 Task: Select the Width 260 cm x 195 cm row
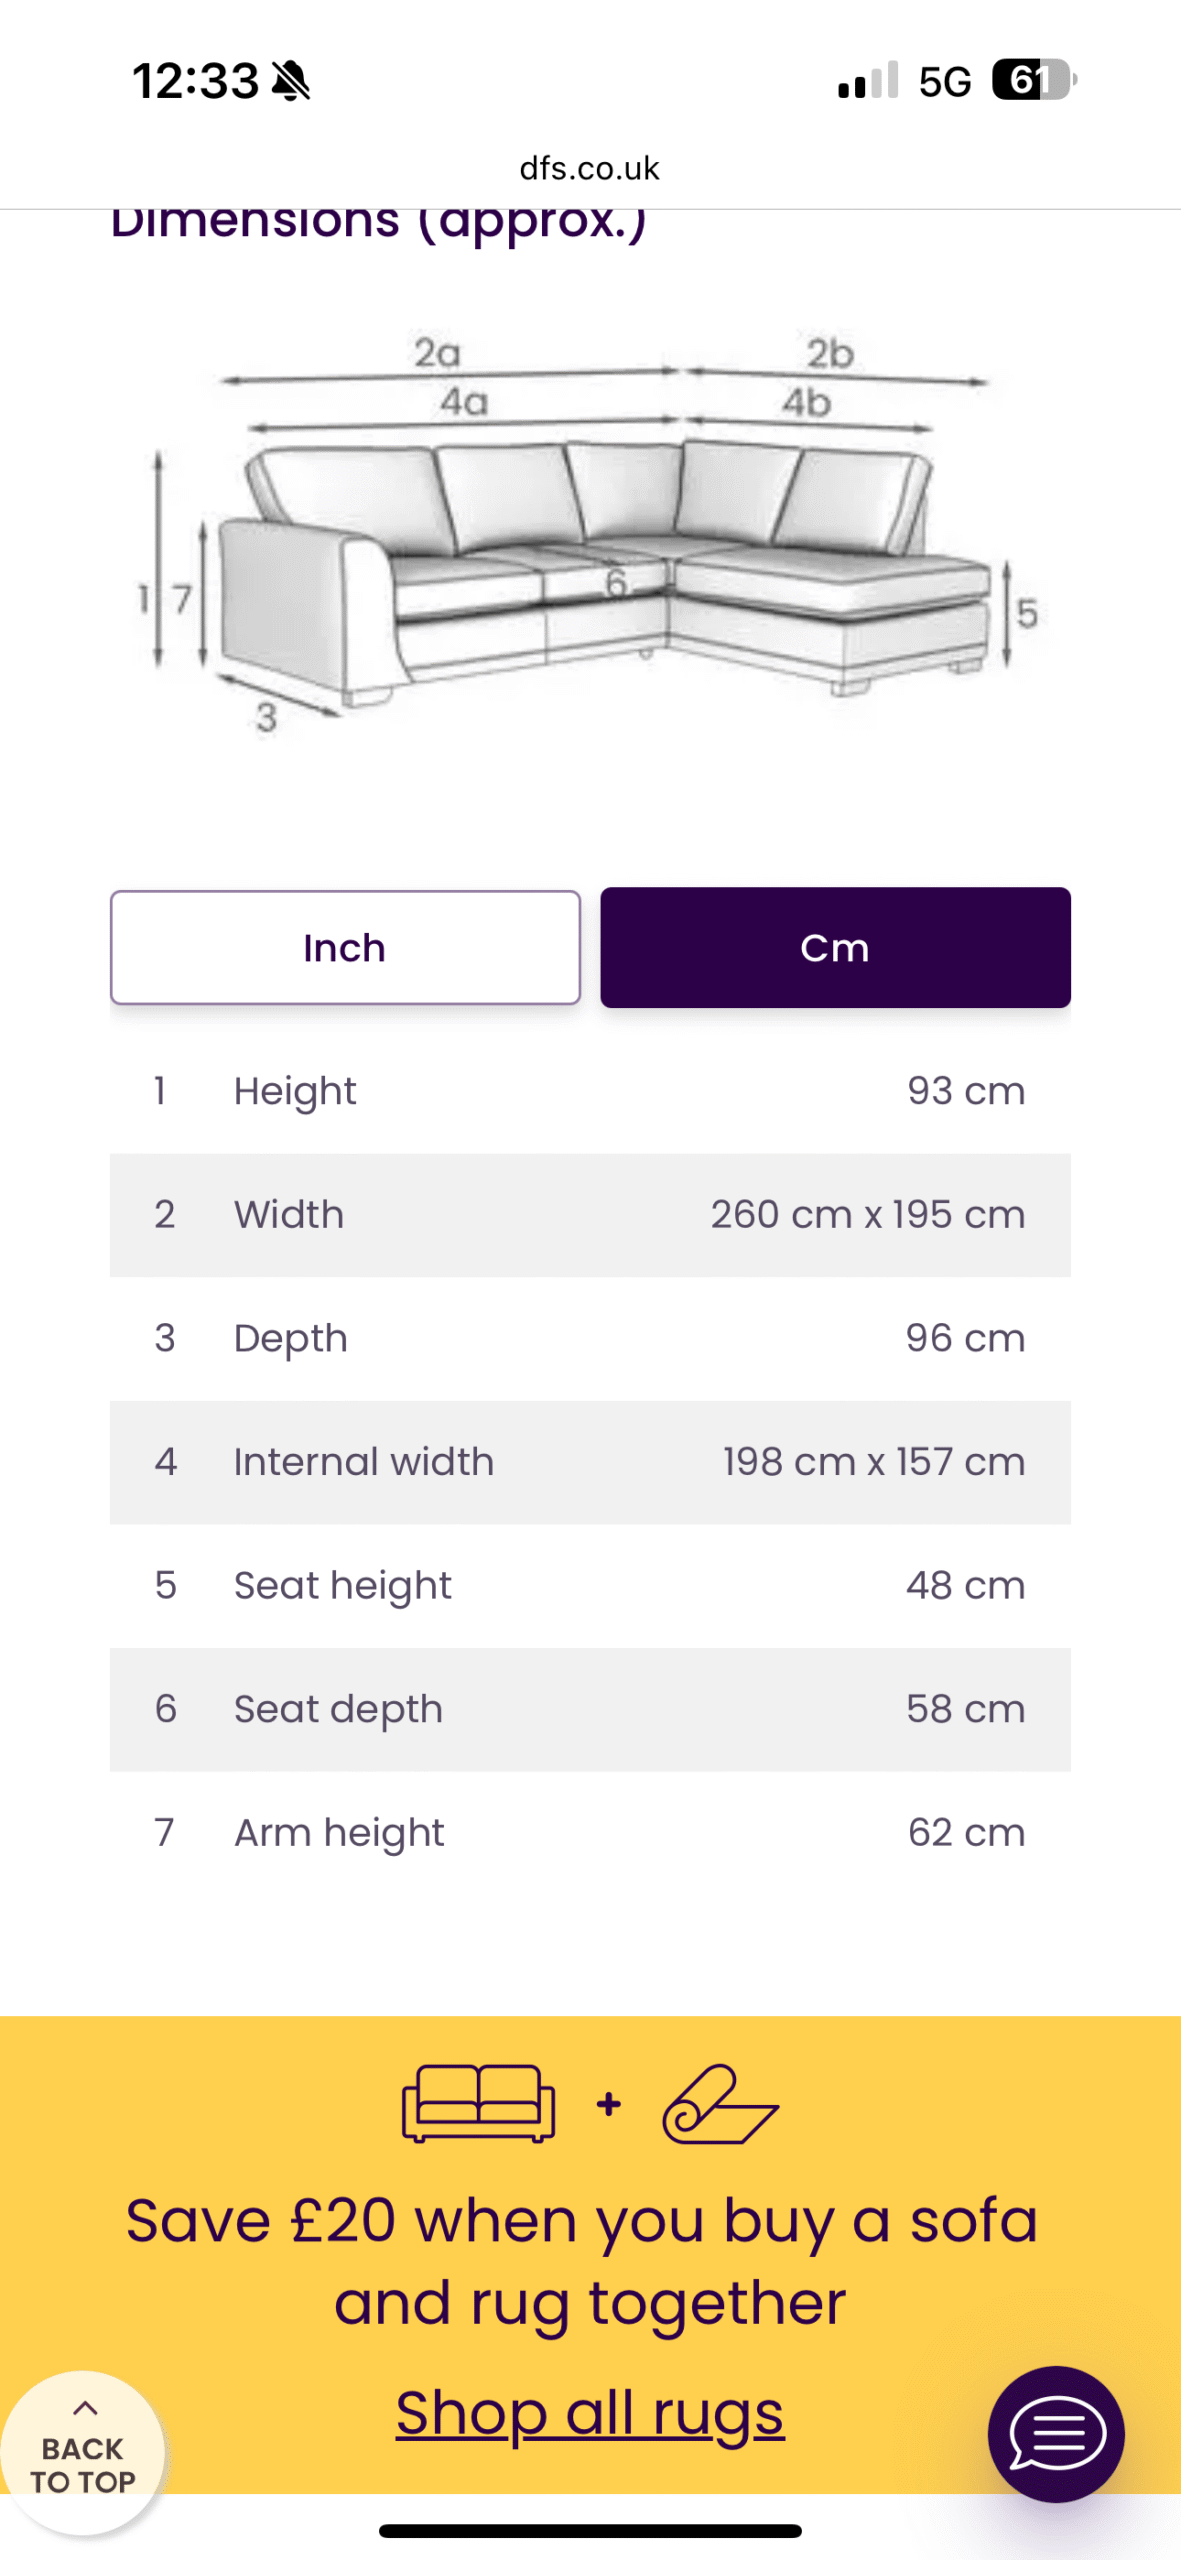coord(590,1215)
